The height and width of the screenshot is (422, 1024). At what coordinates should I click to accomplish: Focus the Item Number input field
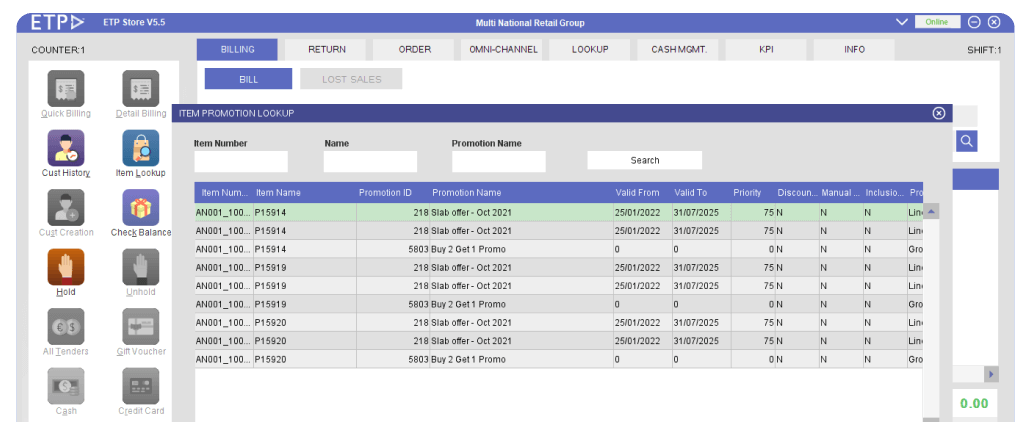241,161
